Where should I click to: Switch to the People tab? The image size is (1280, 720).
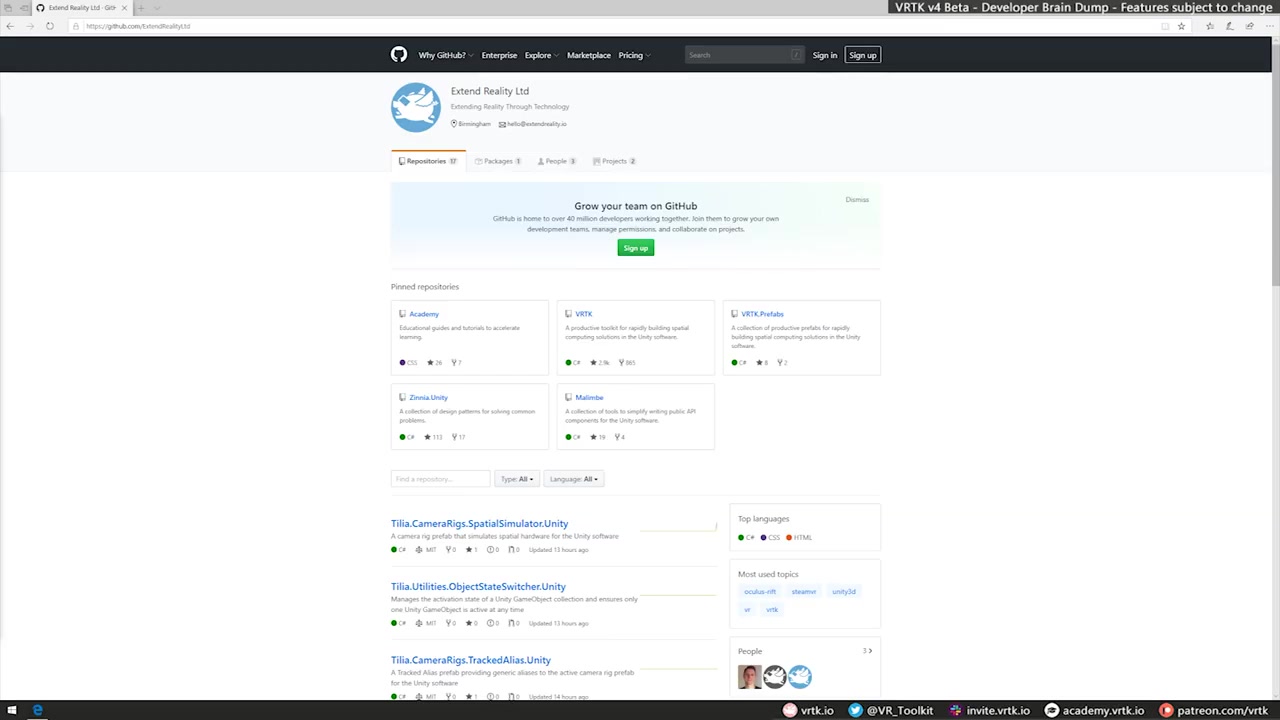[555, 161]
